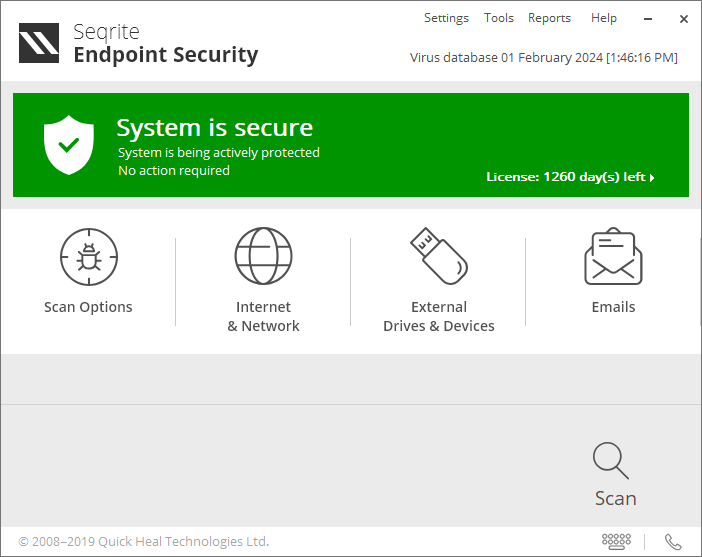Image resolution: width=702 pixels, height=557 pixels.
Task: Click the phone support icon
Action: click(x=673, y=541)
